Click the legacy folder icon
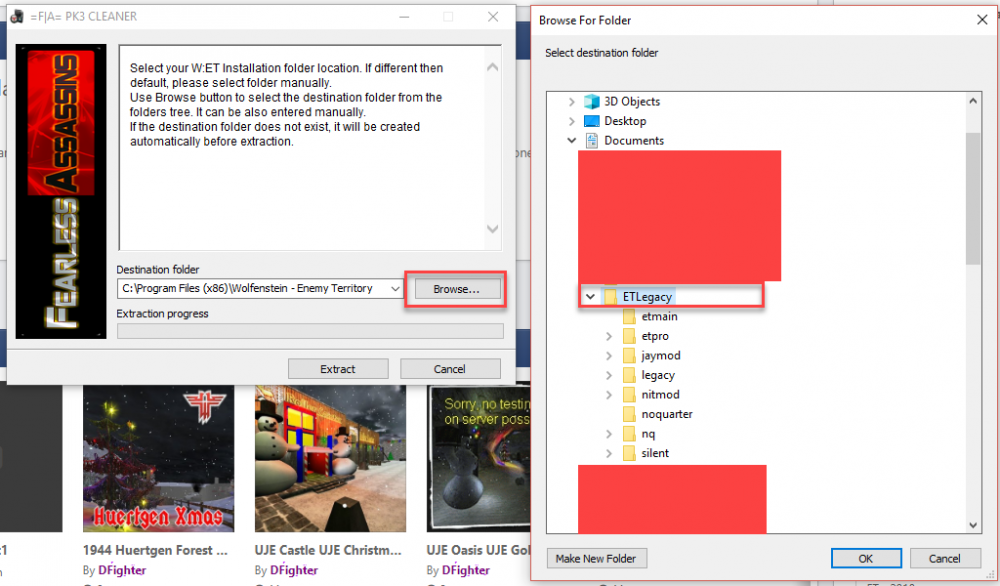The image size is (1000, 586). click(x=629, y=375)
